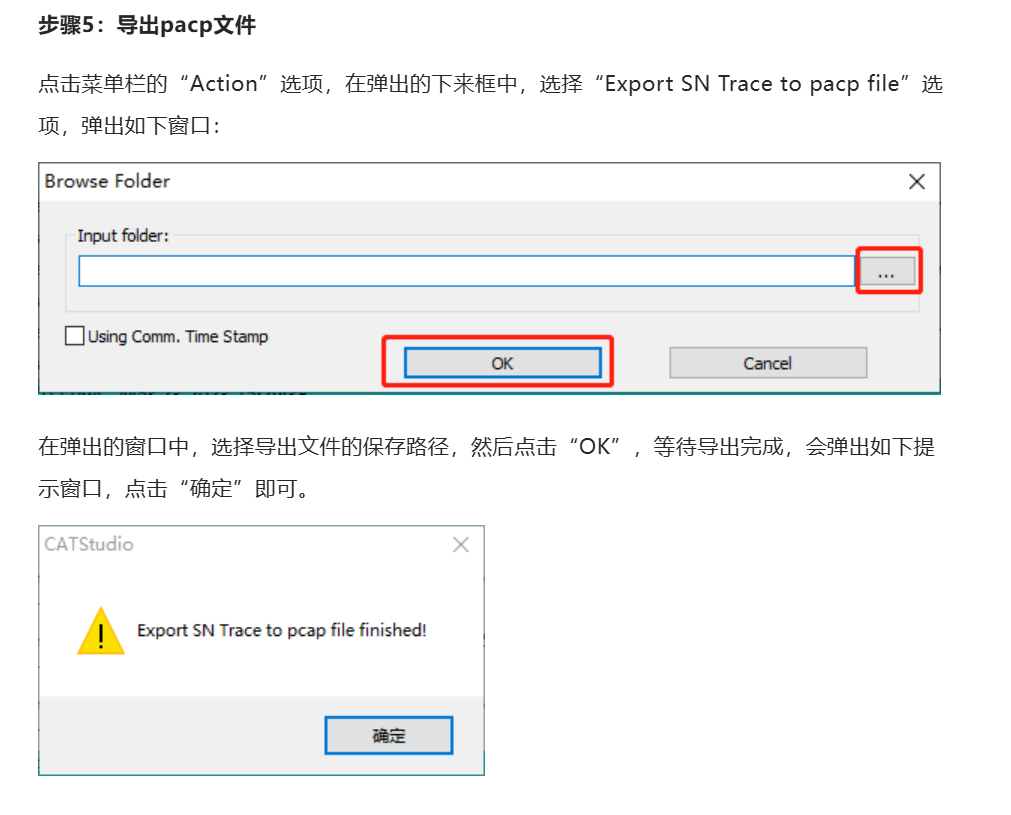Confirm with OK in Browse Folder dialog
The height and width of the screenshot is (815, 1011).
(502, 363)
